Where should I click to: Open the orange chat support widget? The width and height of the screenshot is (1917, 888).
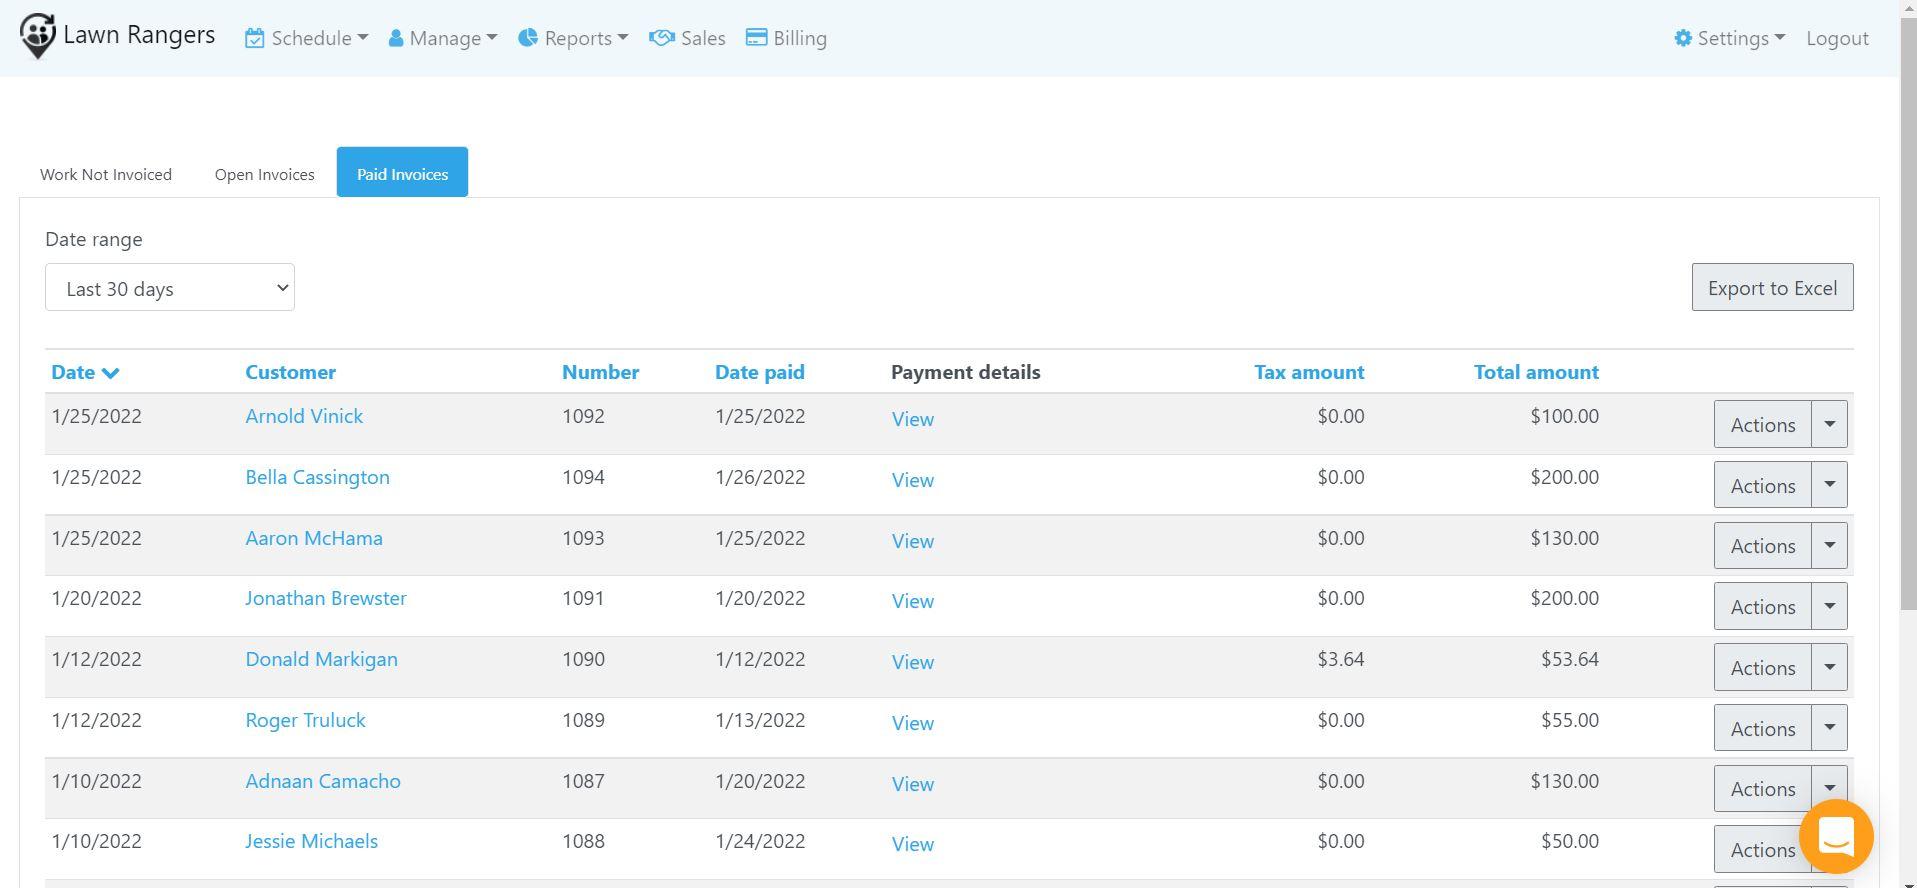pyautogui.click(x=1836, y=837)
